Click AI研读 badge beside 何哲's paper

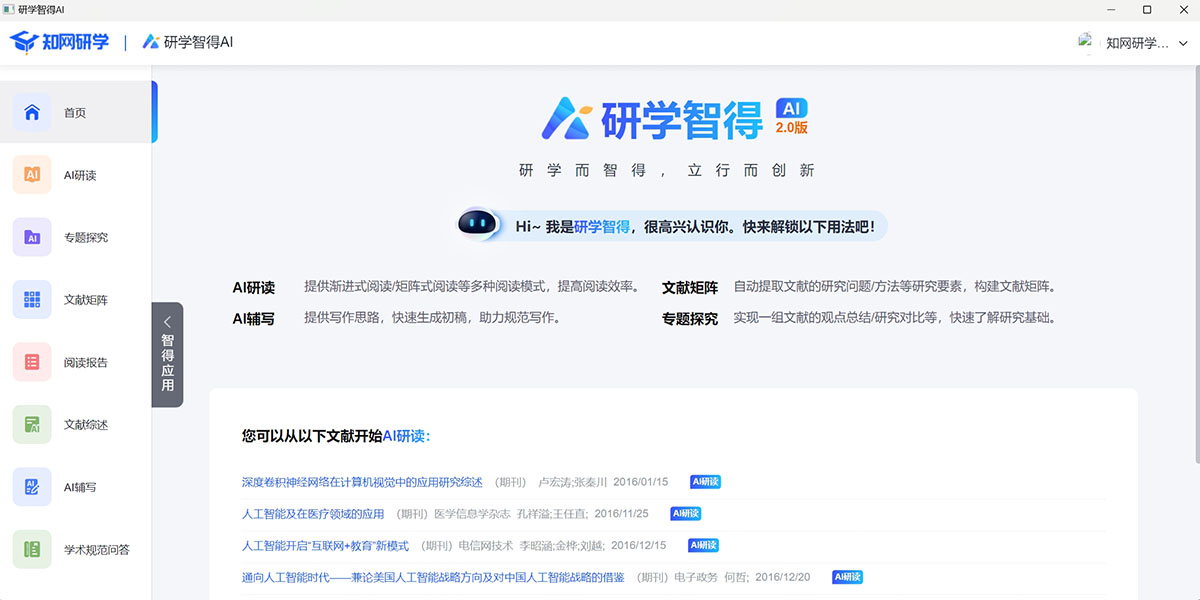[x=847, y=577]
